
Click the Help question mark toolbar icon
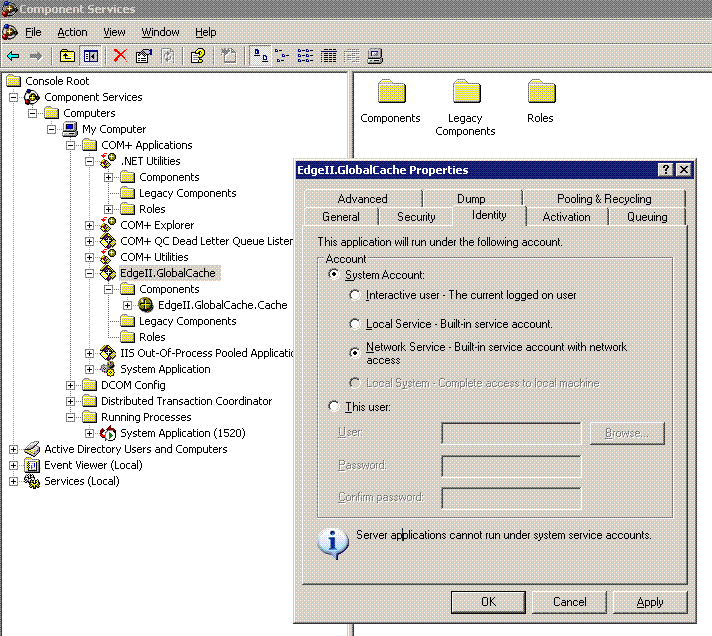pos(198,56)
